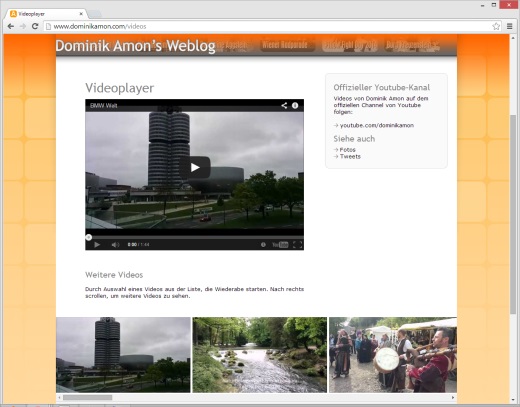
Task: Click the Videoplayer heading
Action: (120, 88)
